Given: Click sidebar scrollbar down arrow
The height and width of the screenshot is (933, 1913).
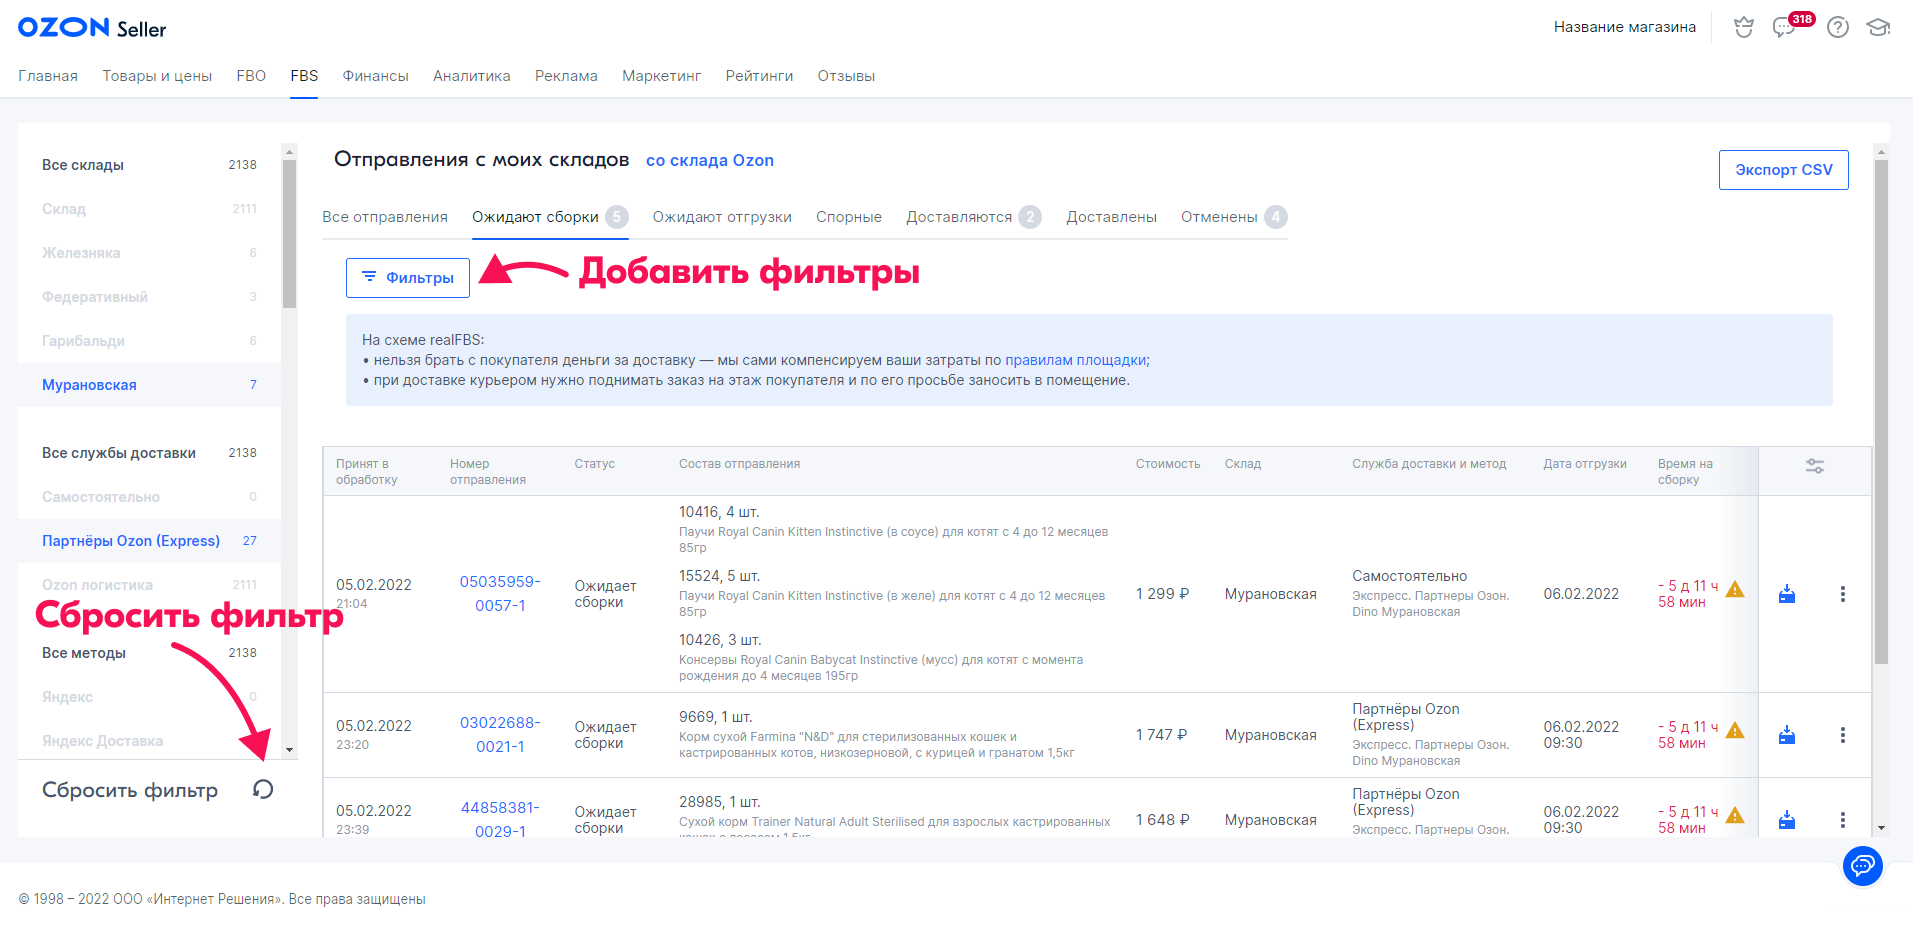Looking at the screenshot, I should point(289,750).
